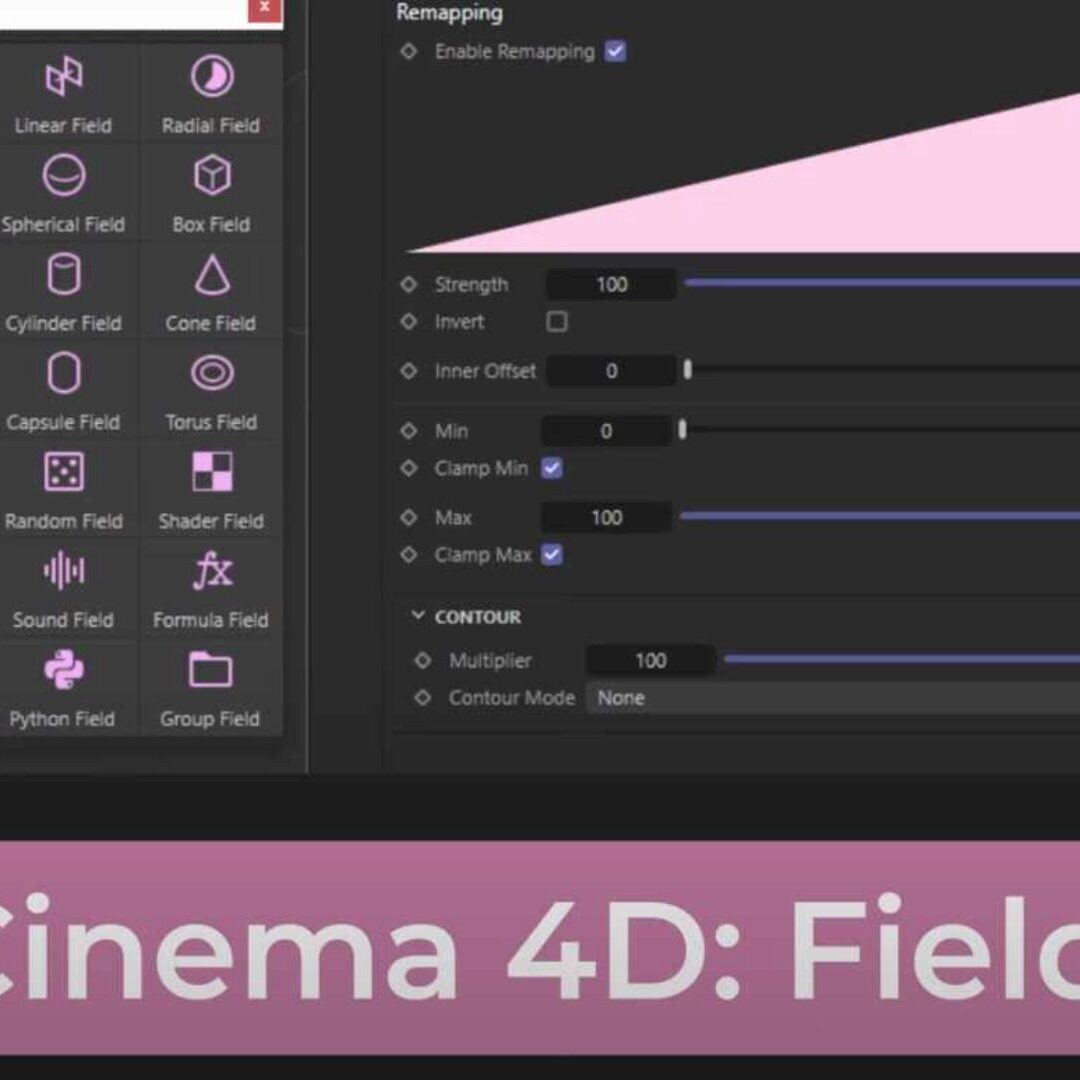
Task: Disable the Enable Remapping checkbox
Action: click(x=616, y=52)
